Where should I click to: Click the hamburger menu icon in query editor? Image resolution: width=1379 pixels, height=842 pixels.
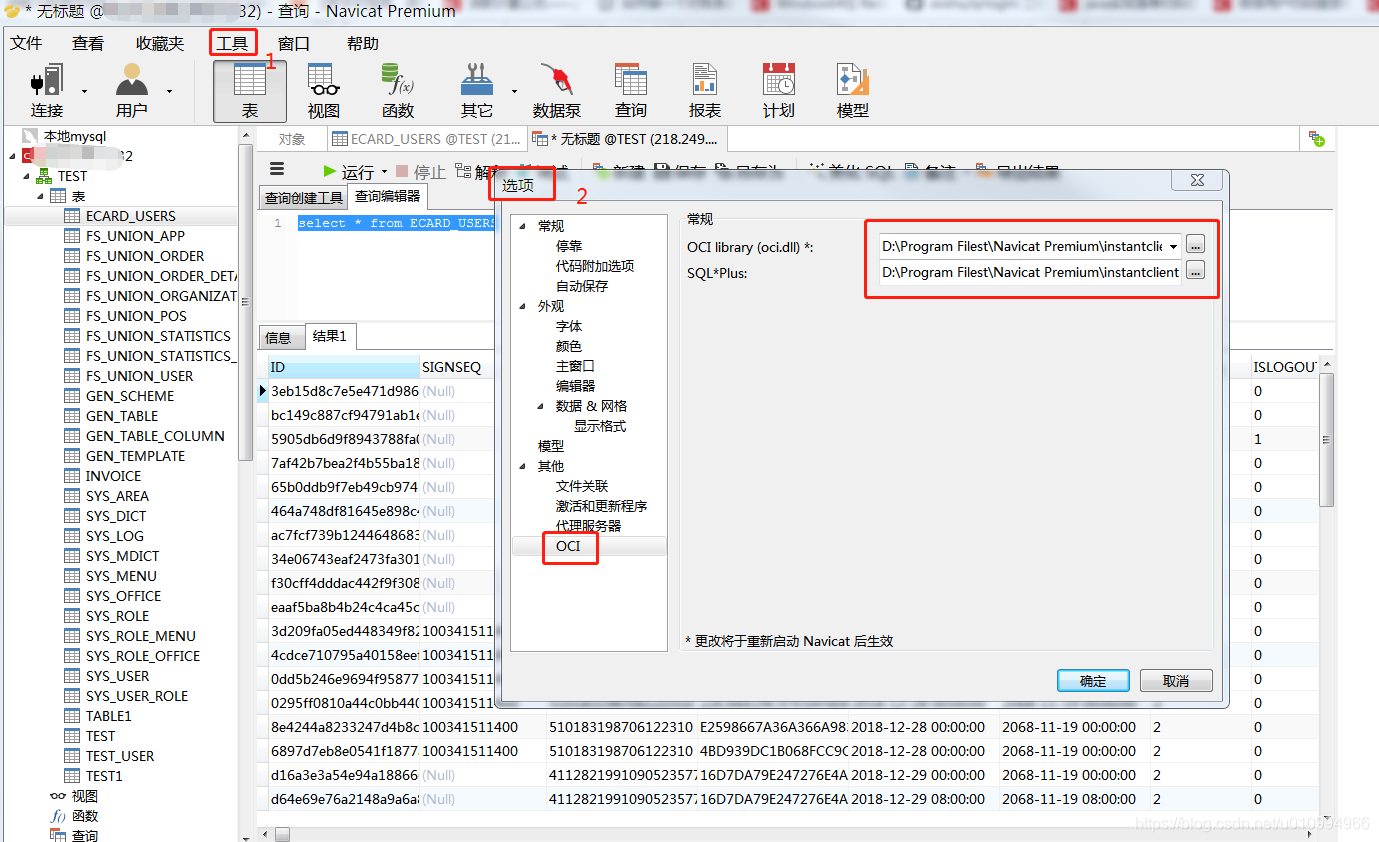[x=277, y=169]
